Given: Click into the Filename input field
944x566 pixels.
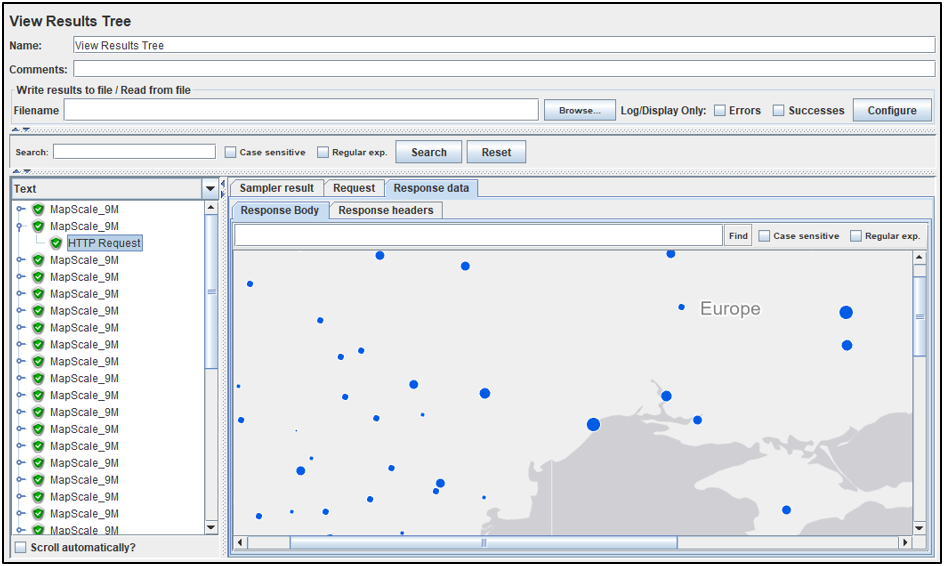Looking at the screenshot, I should point(301,110).
